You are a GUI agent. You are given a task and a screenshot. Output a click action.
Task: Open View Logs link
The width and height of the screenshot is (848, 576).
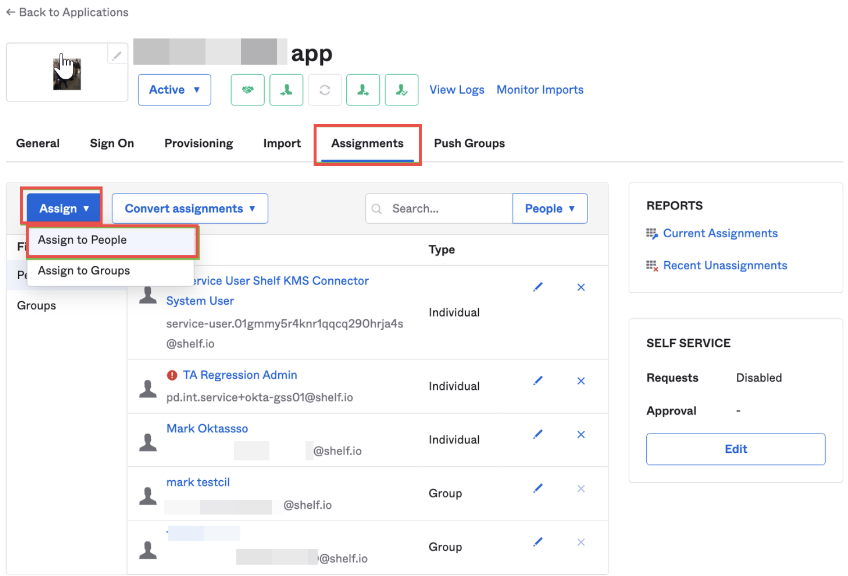click(x=456, y=90)
